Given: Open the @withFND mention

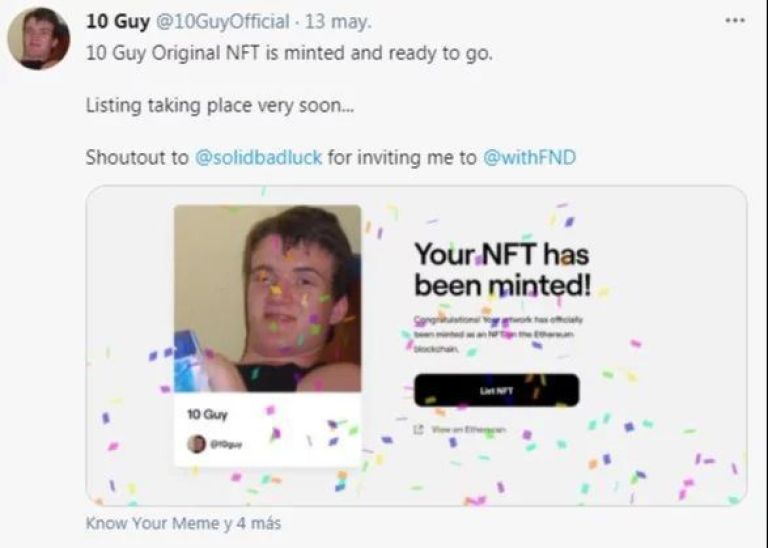Looking at the screenshot, I should (529, 158).
